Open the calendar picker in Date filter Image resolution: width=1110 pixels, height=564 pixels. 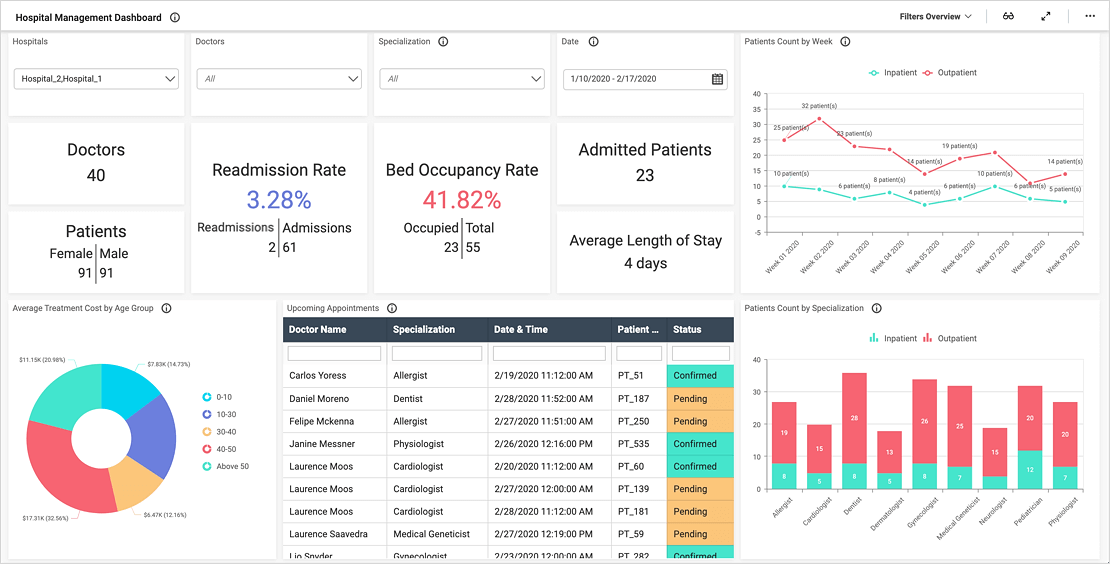717,79
